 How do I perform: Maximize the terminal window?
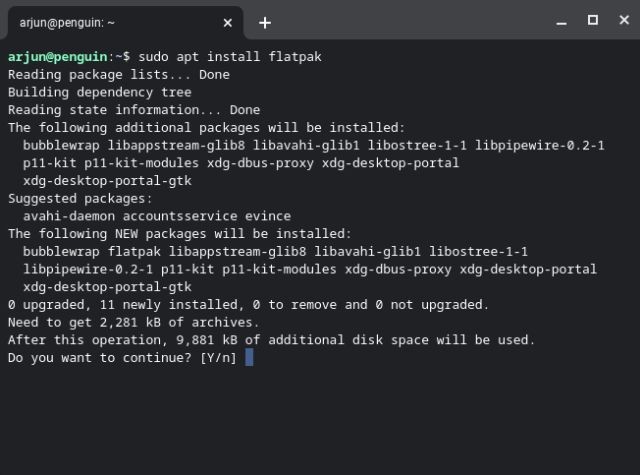tap(593, 20)
